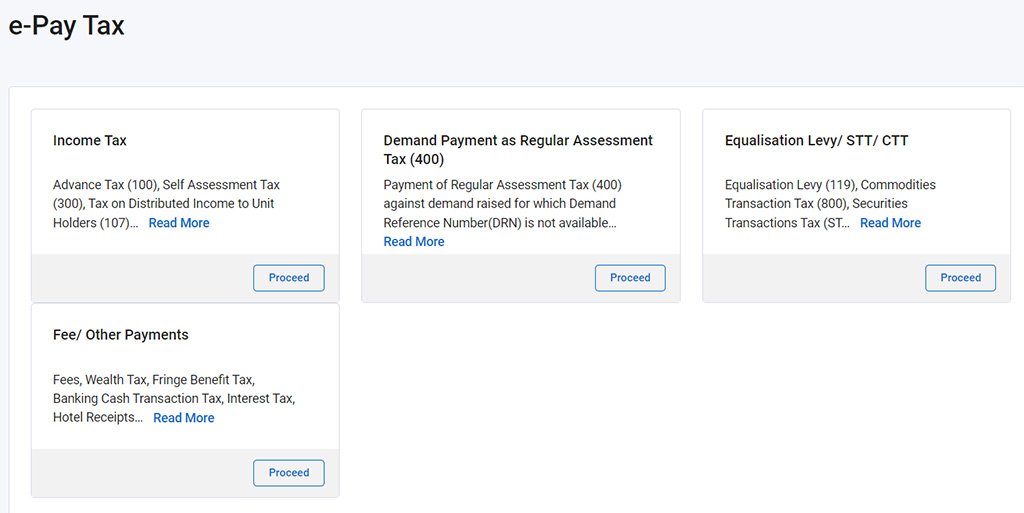
Task: Click the Demand Payment as Regular Assessment Tax heading
Action: click(518, 150)
